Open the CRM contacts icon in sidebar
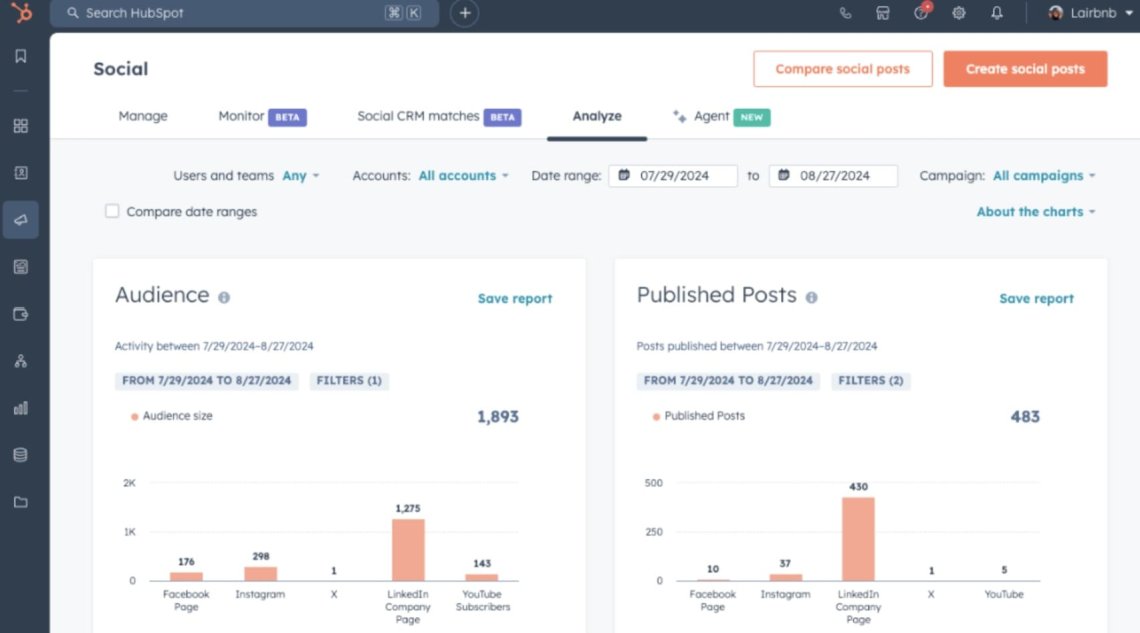 20,173
